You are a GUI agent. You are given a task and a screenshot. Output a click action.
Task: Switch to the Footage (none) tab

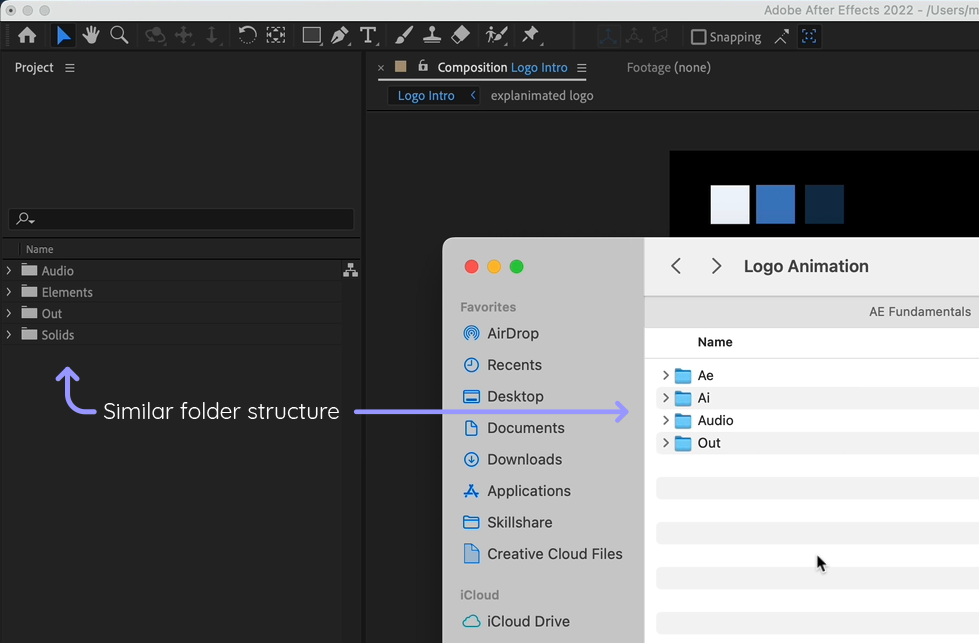(668, 67)
